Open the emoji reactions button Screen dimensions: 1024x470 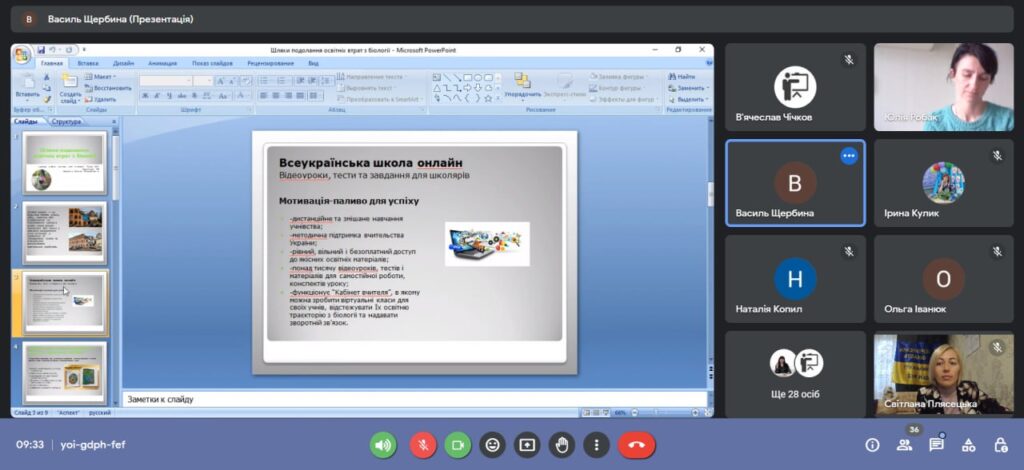(x=492, y=445)
